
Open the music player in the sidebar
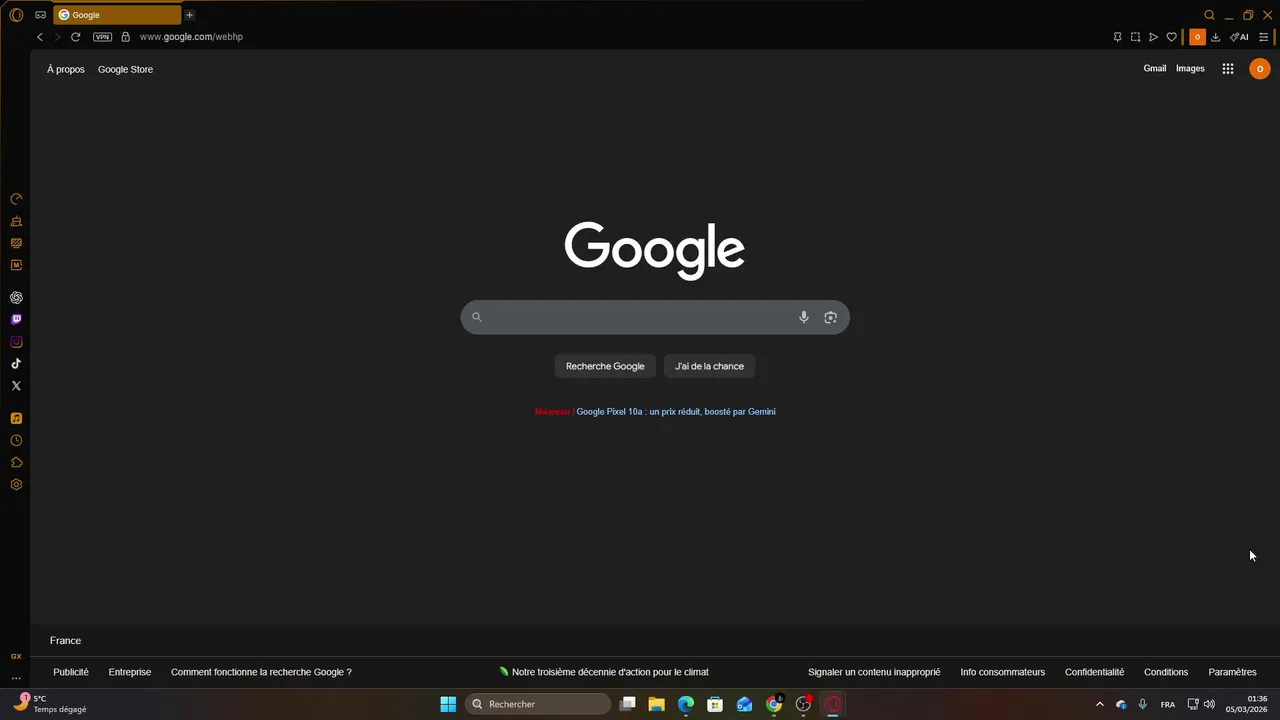16,418
